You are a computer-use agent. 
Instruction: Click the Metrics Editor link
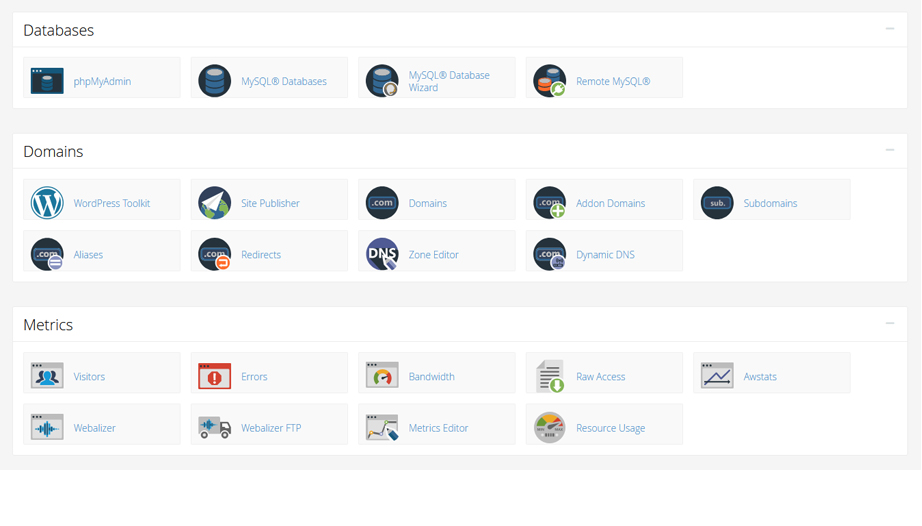point(438,428)
